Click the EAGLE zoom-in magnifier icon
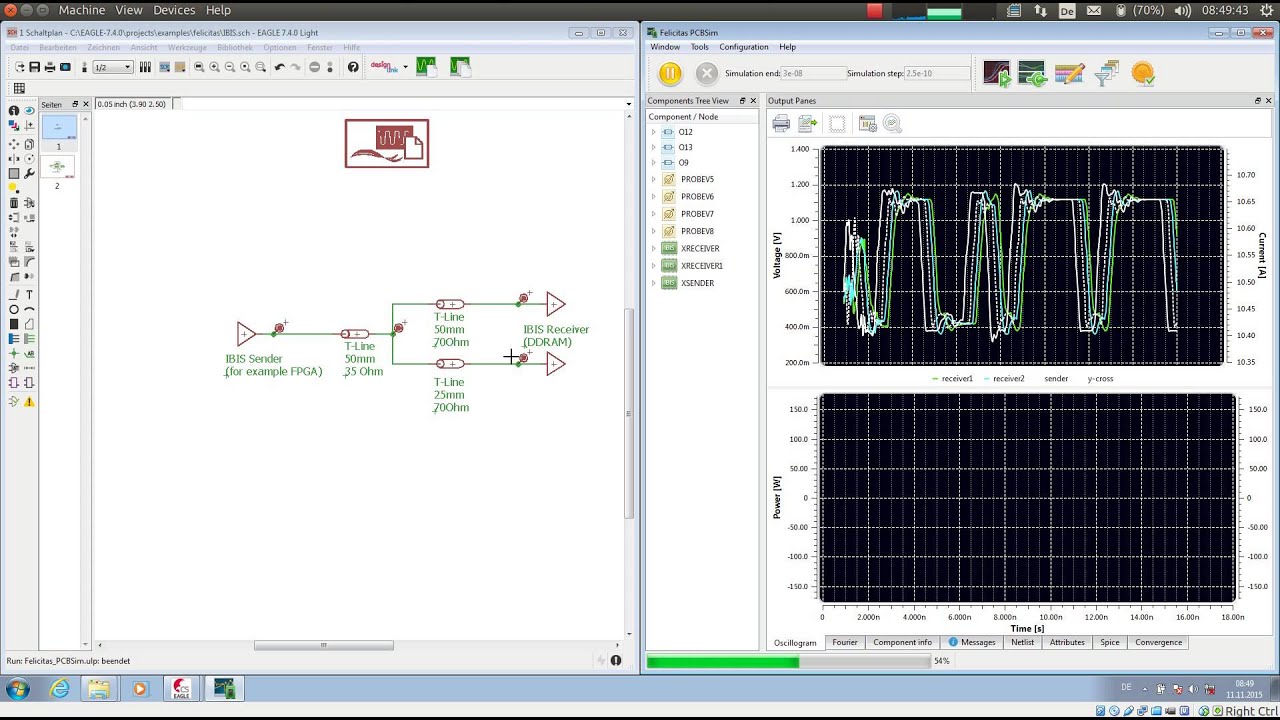The width and height of the screenshot is (1280, 720). pyautogui.click(x=214, y=67)
